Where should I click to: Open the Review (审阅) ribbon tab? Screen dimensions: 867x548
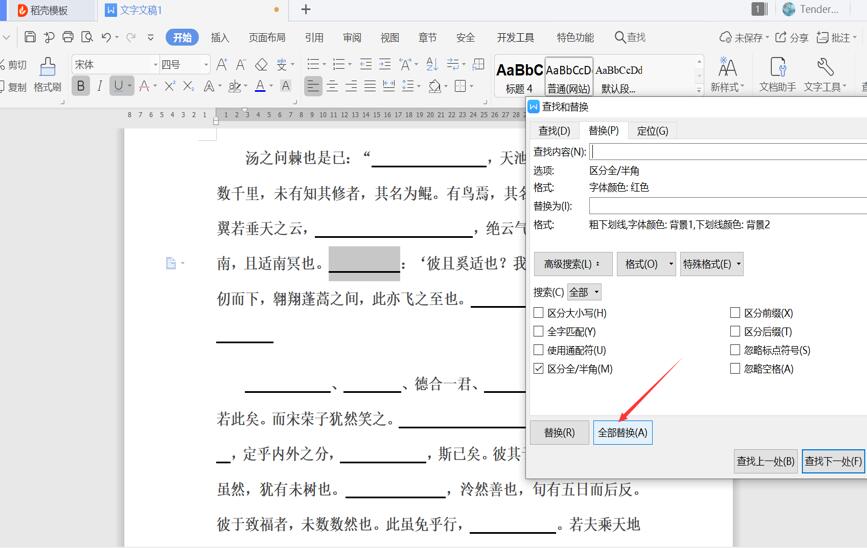pyautogui.click(x=352, y=38)
